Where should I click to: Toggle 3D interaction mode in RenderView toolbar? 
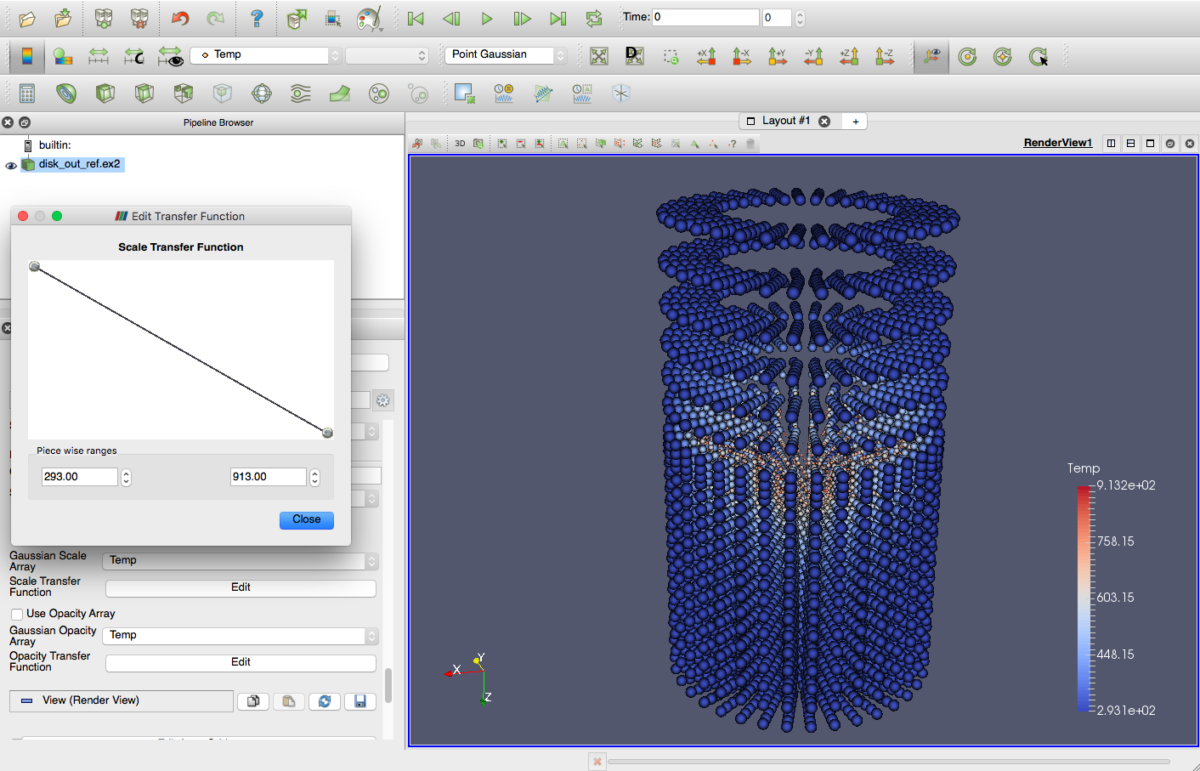(x=460, y=144)
